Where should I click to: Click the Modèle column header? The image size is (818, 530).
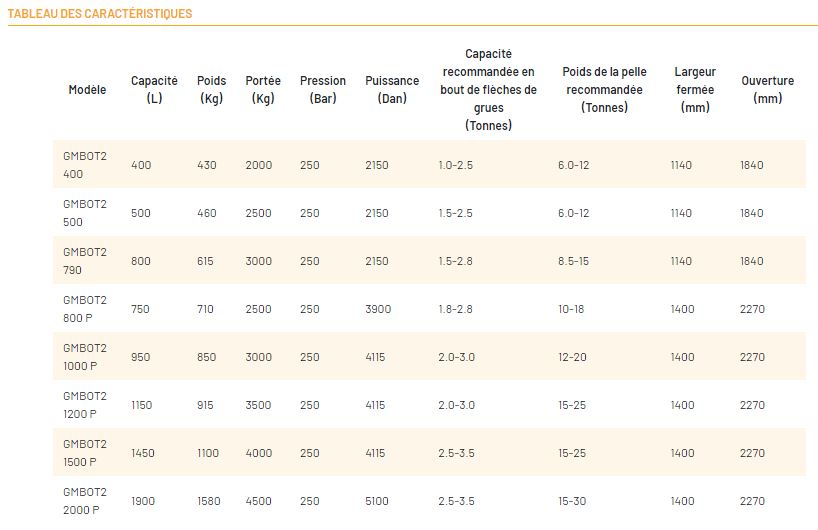[x=87, y=90]
